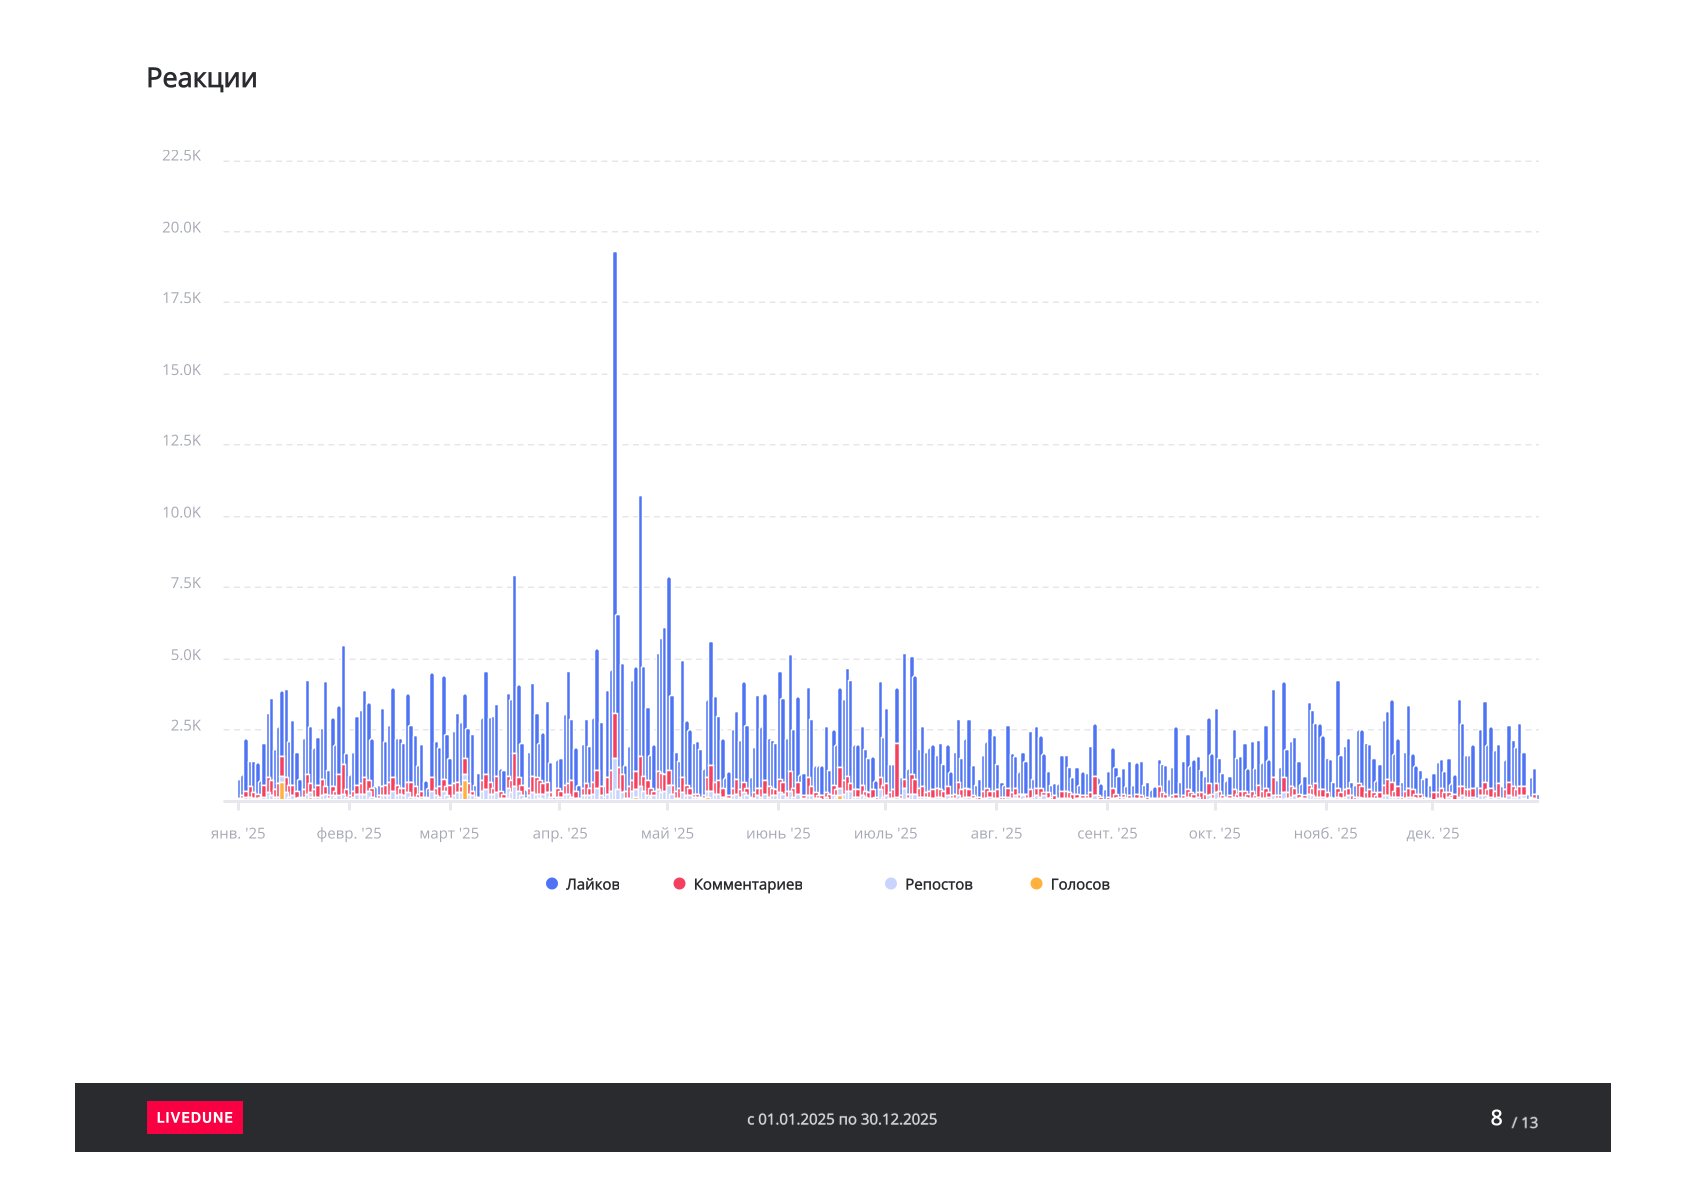The width and height of the screenshot is (1683, 1191).
Task: Toggle the Лайков series label
Action: [x=592, y=884]
